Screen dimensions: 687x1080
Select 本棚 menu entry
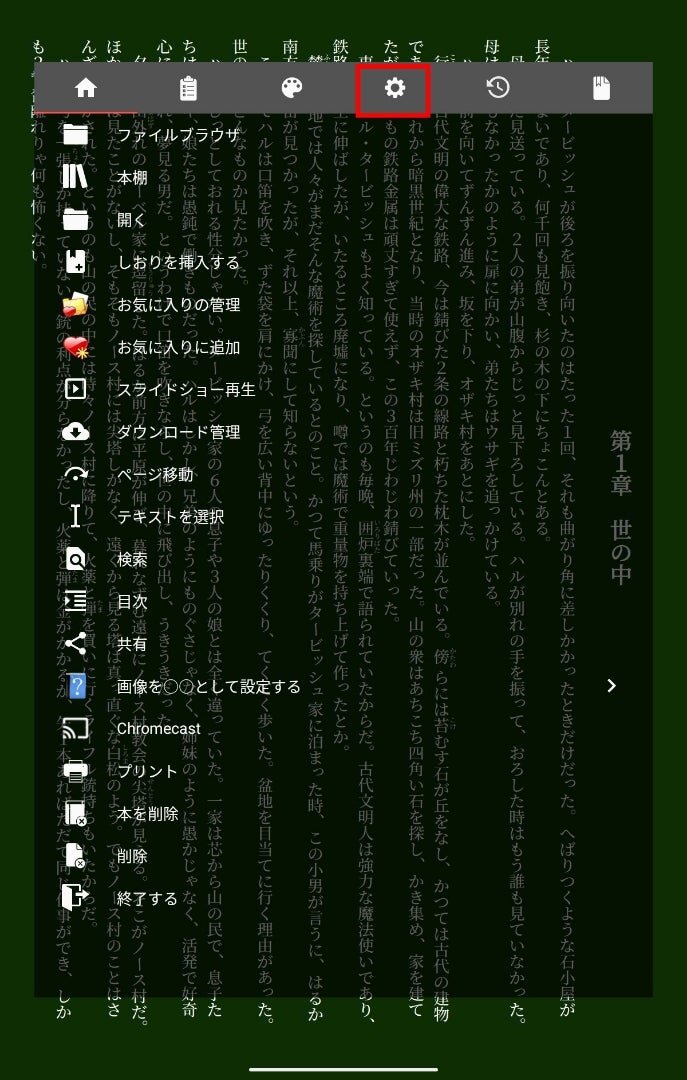point(132,178)
